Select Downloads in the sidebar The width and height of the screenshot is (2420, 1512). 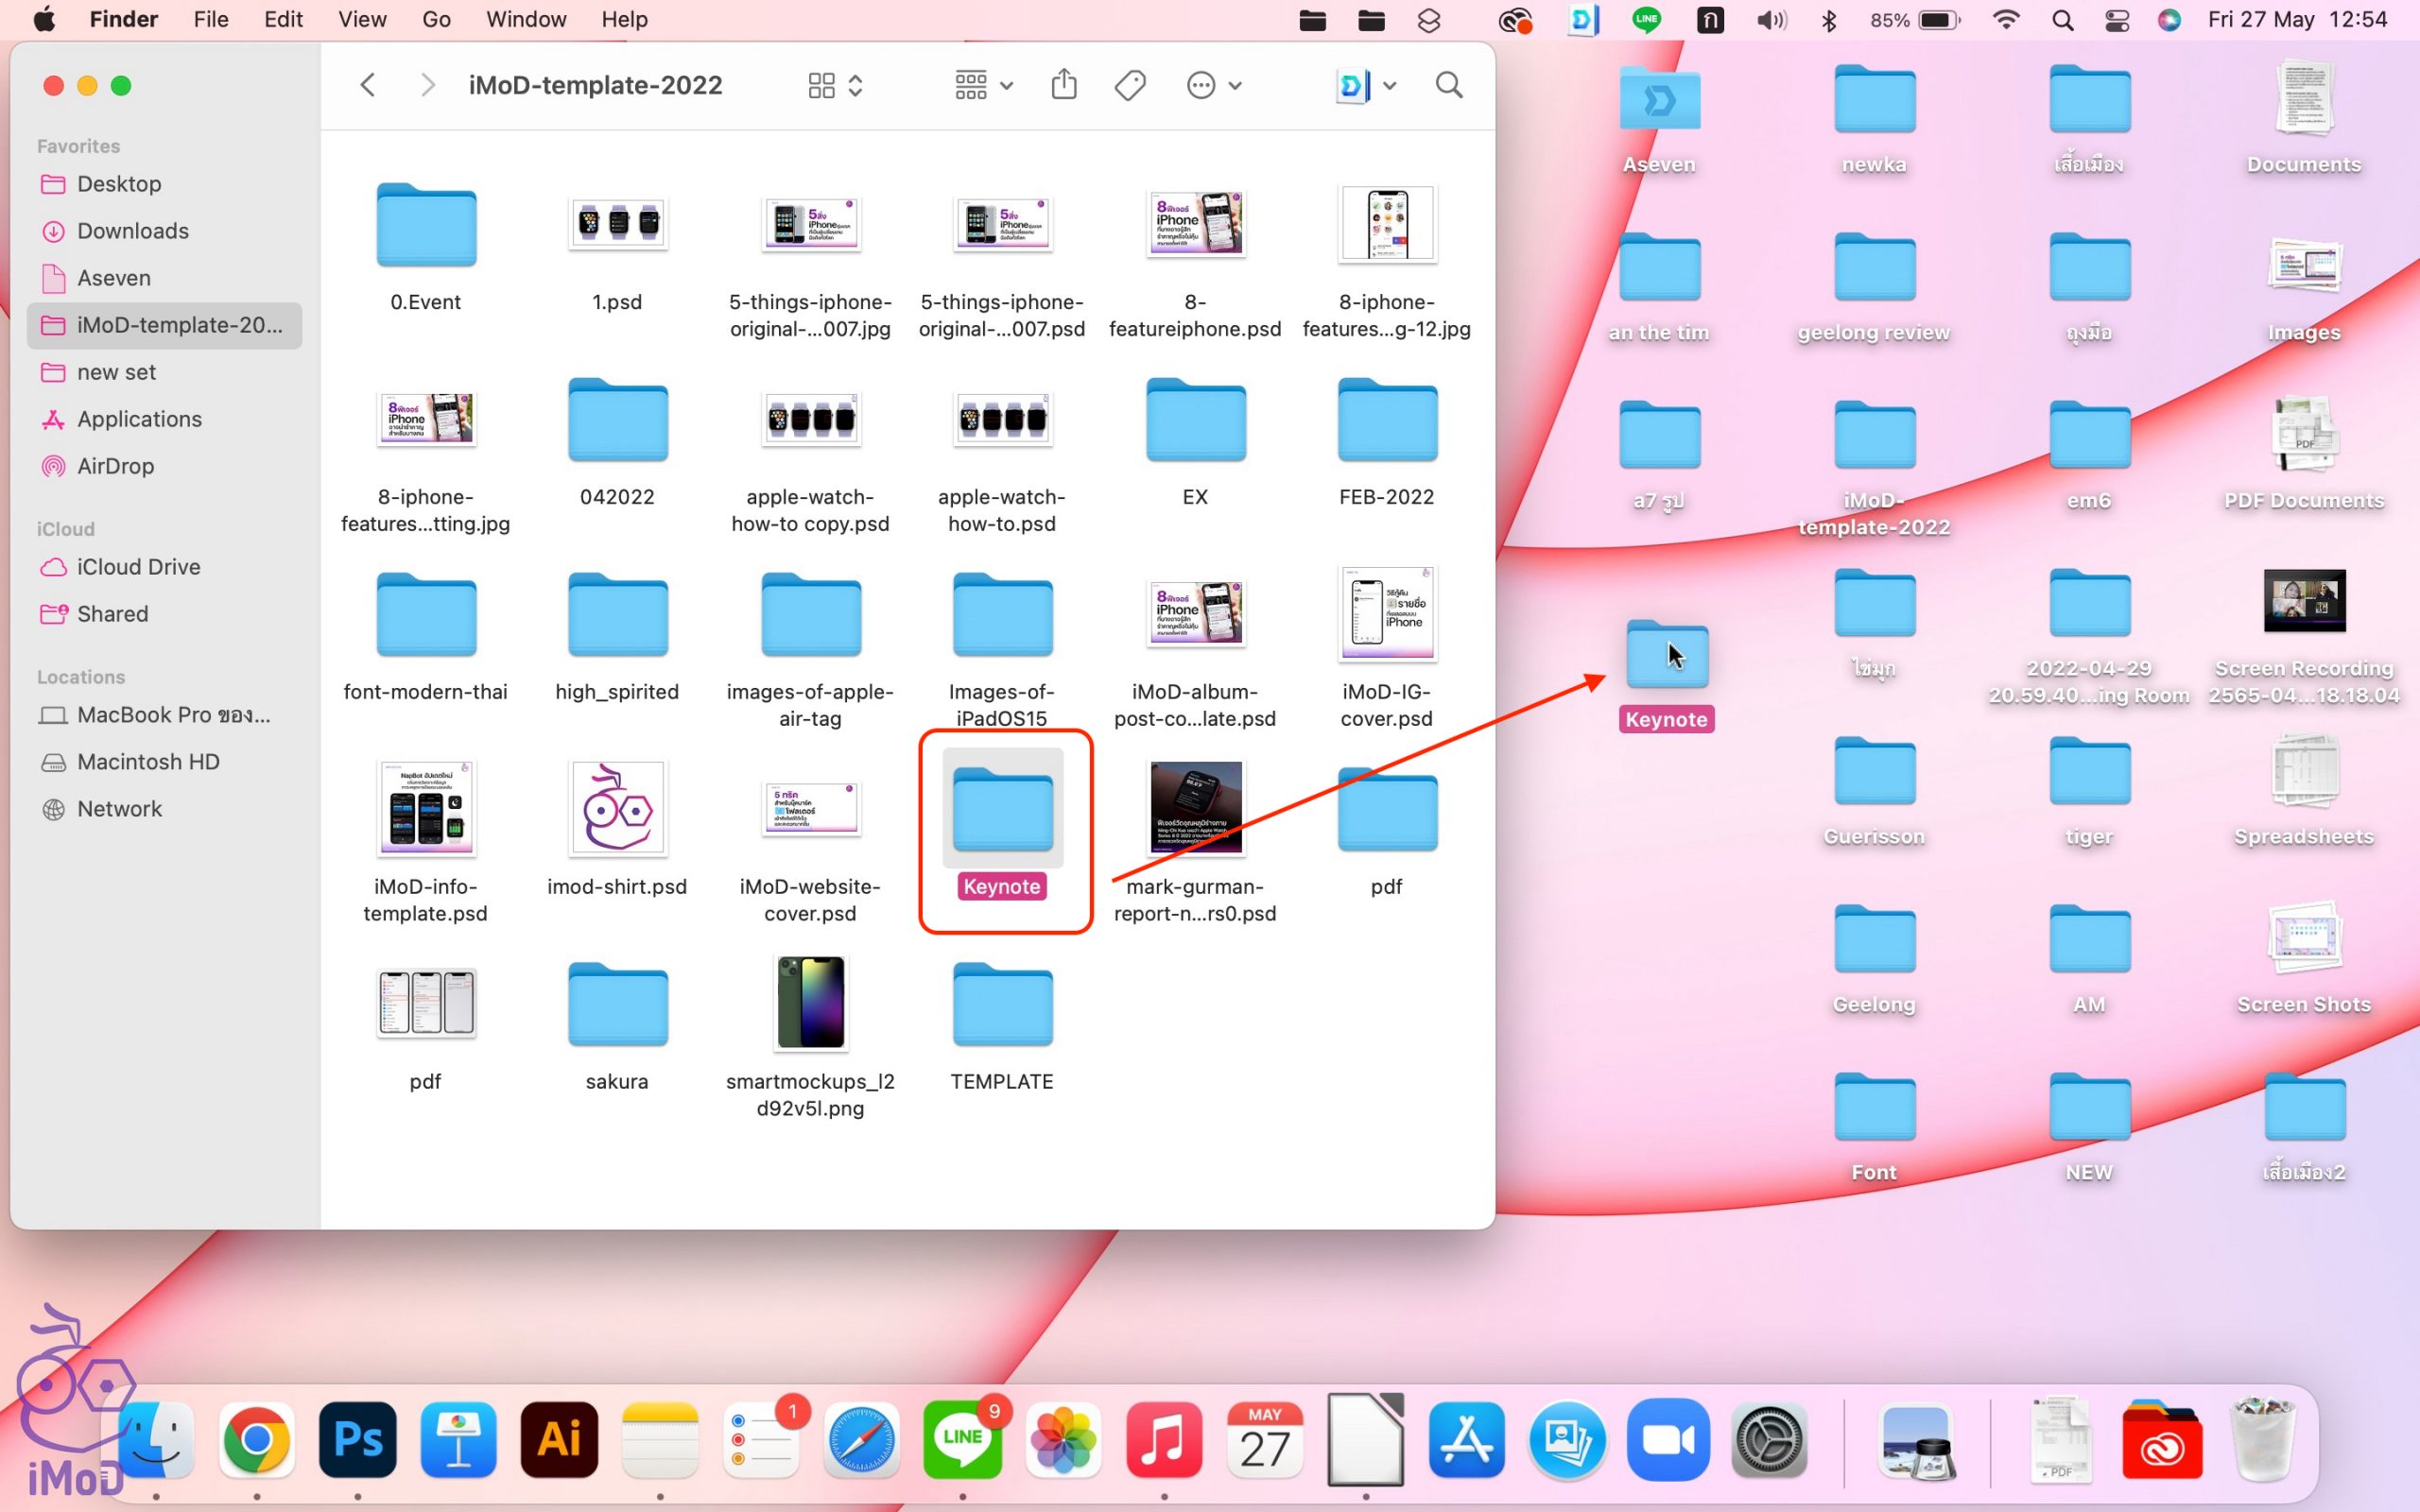[132, 231]
